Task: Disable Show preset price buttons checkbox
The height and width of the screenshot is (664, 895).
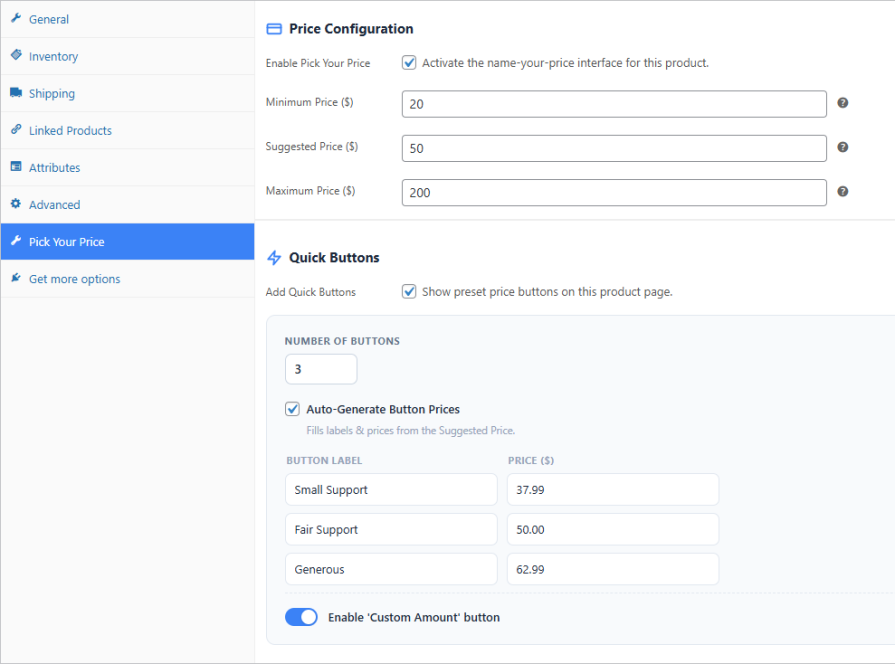Action: click(409, 291)
